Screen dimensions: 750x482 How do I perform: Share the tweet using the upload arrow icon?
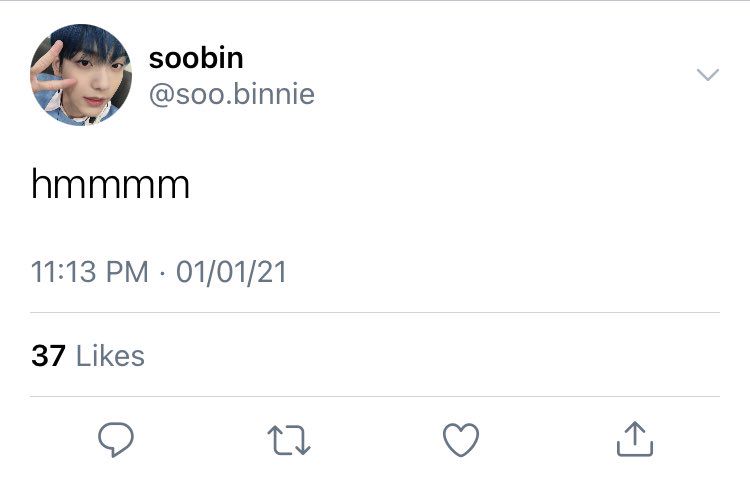coord(634,439)
